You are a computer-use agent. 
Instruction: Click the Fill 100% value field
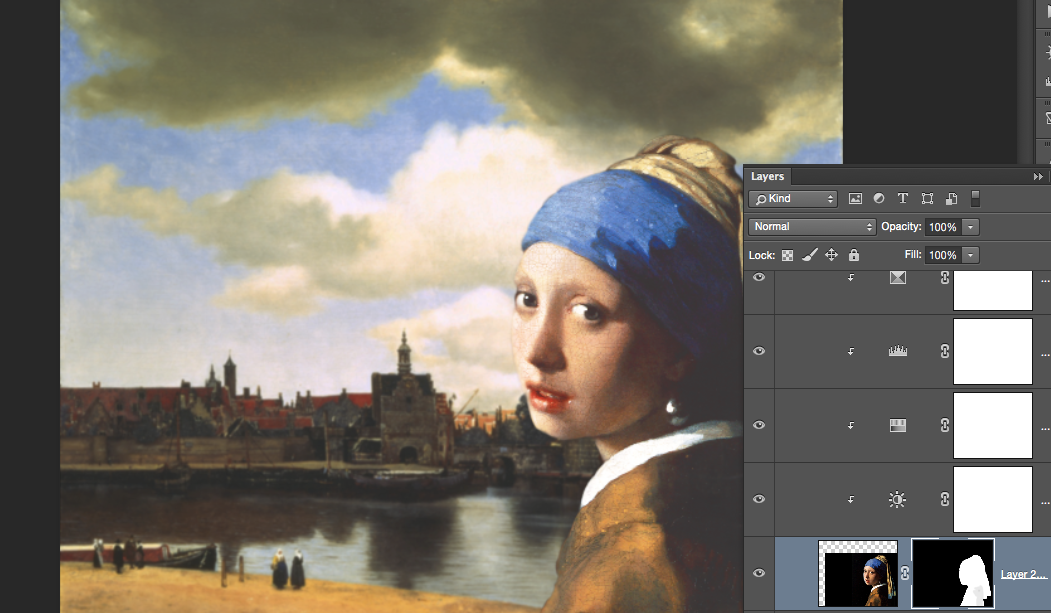943,255
